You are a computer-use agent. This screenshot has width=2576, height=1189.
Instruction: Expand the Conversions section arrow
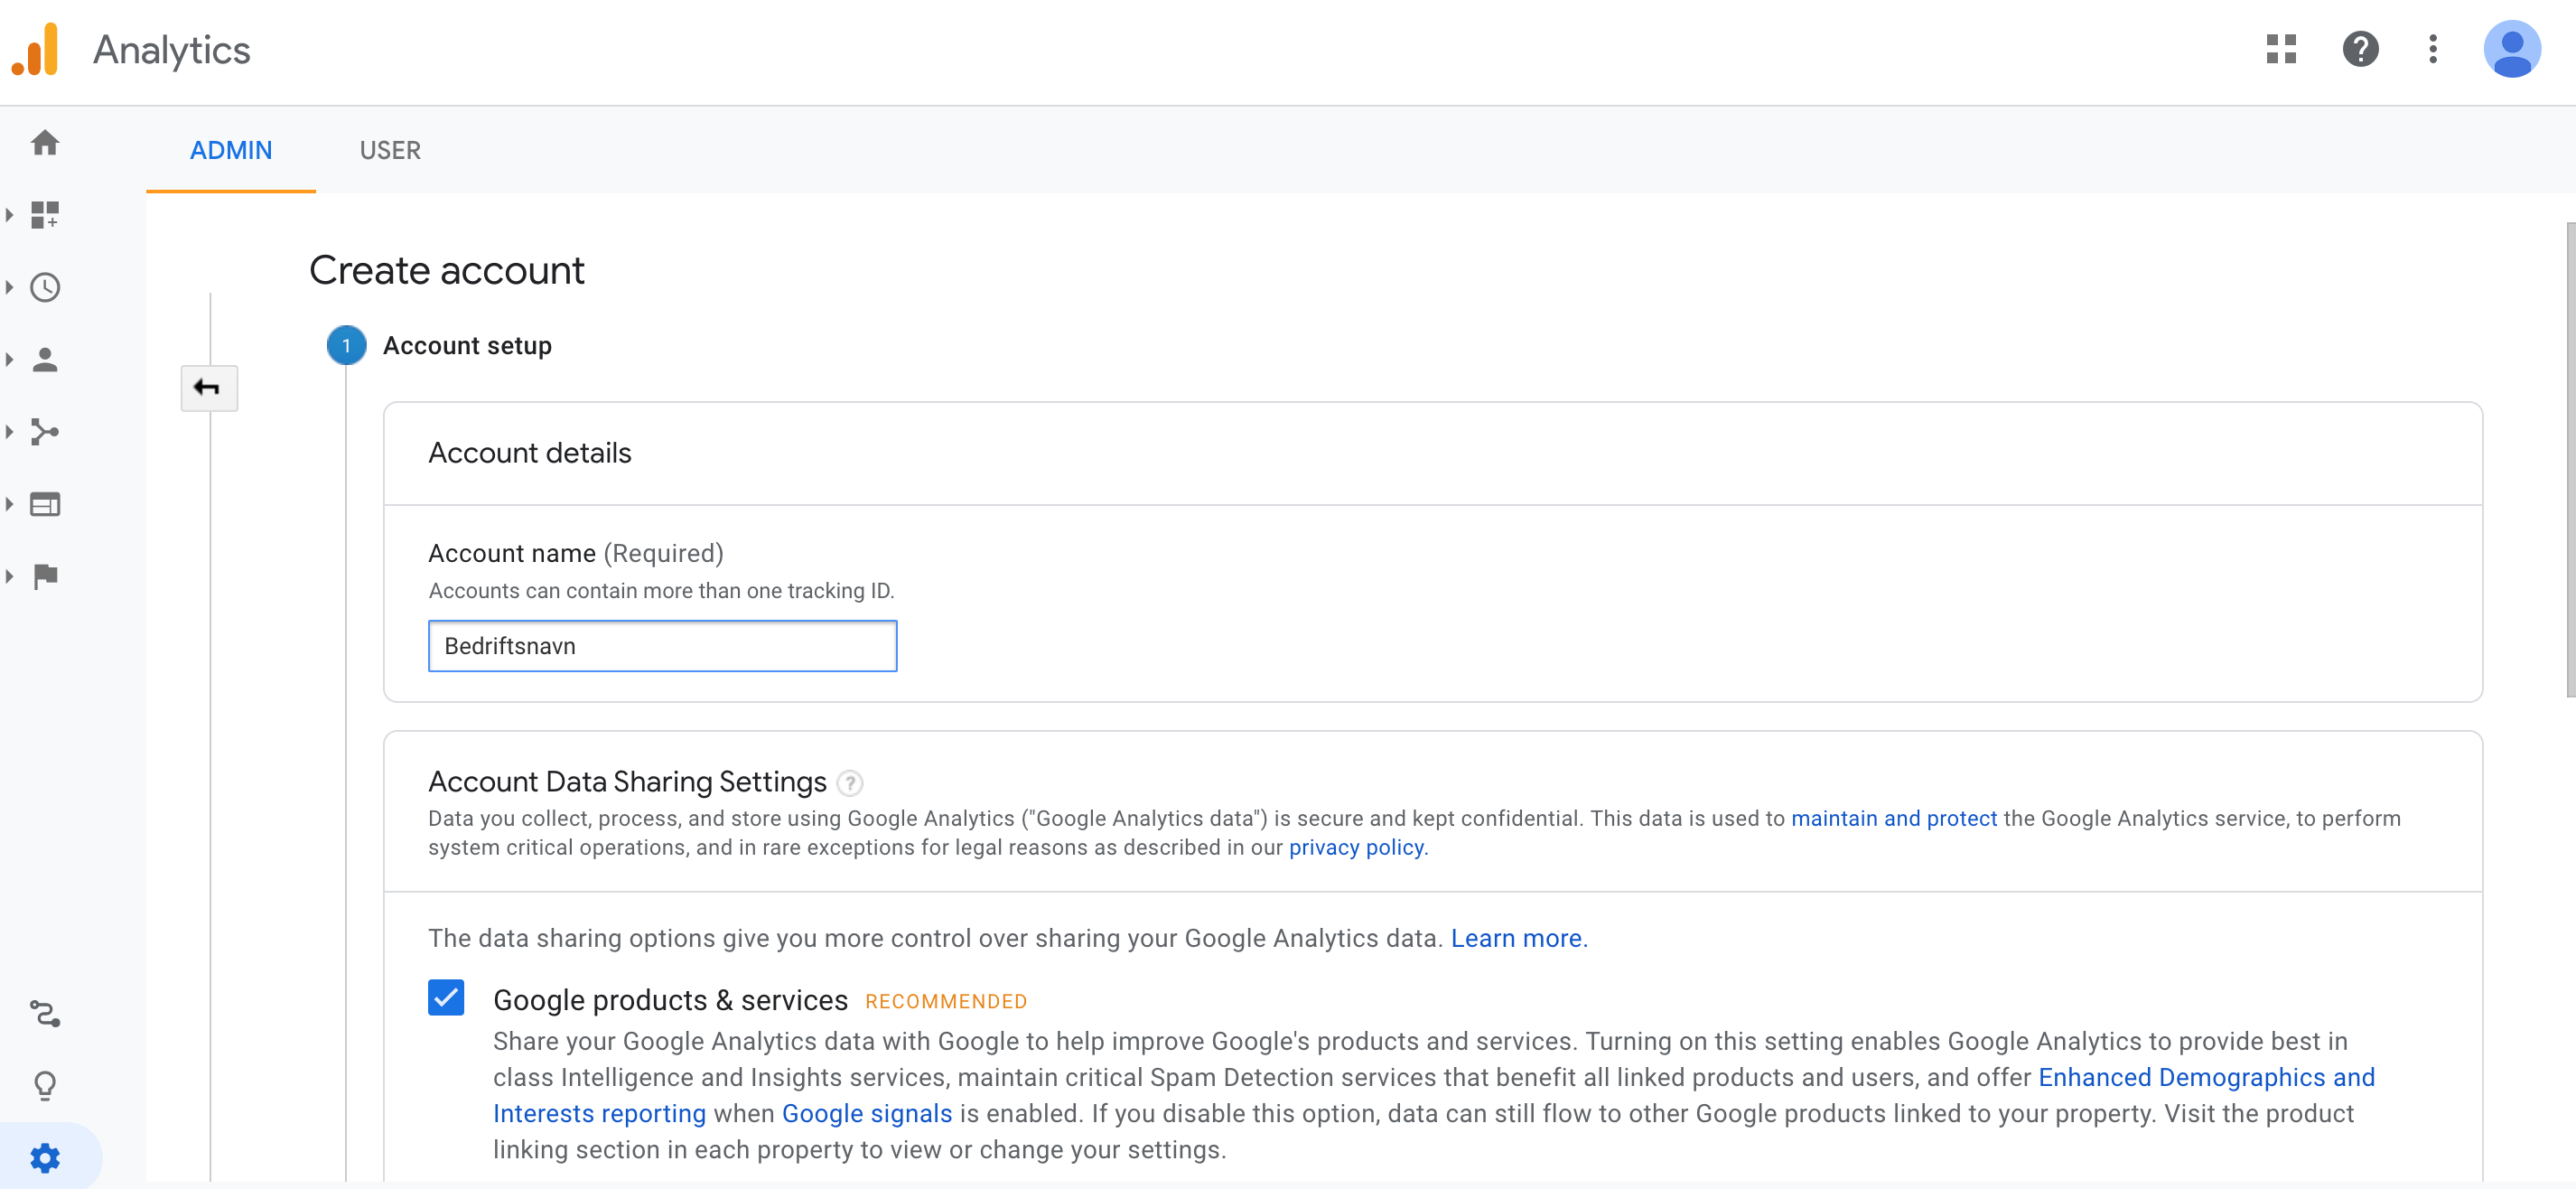(x=9, y=576)
